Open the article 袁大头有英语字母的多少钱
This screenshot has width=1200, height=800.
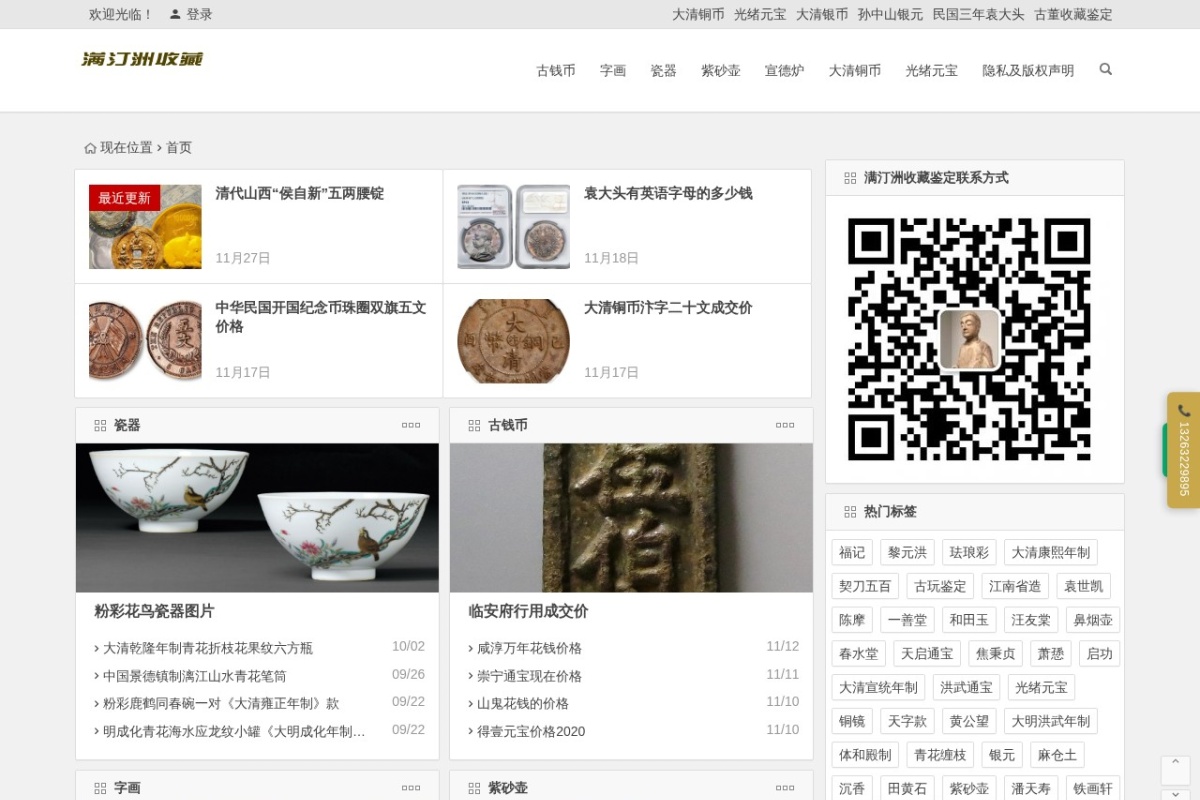click(x=668, y=193)
